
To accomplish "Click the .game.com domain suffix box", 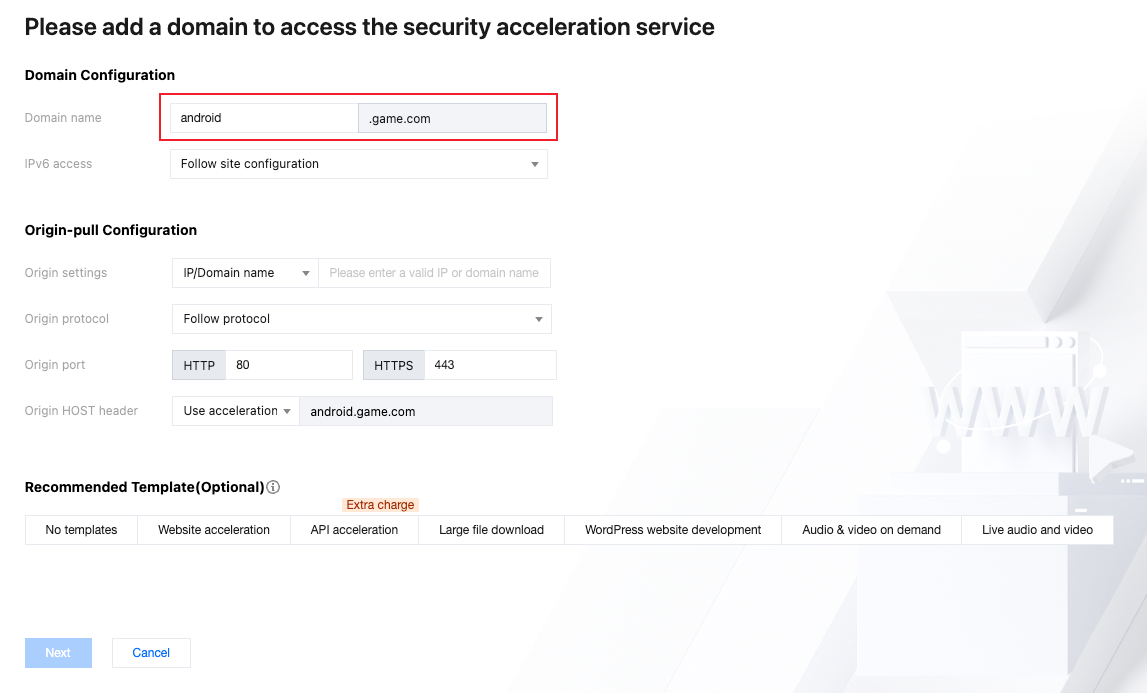I will [452, 118].
